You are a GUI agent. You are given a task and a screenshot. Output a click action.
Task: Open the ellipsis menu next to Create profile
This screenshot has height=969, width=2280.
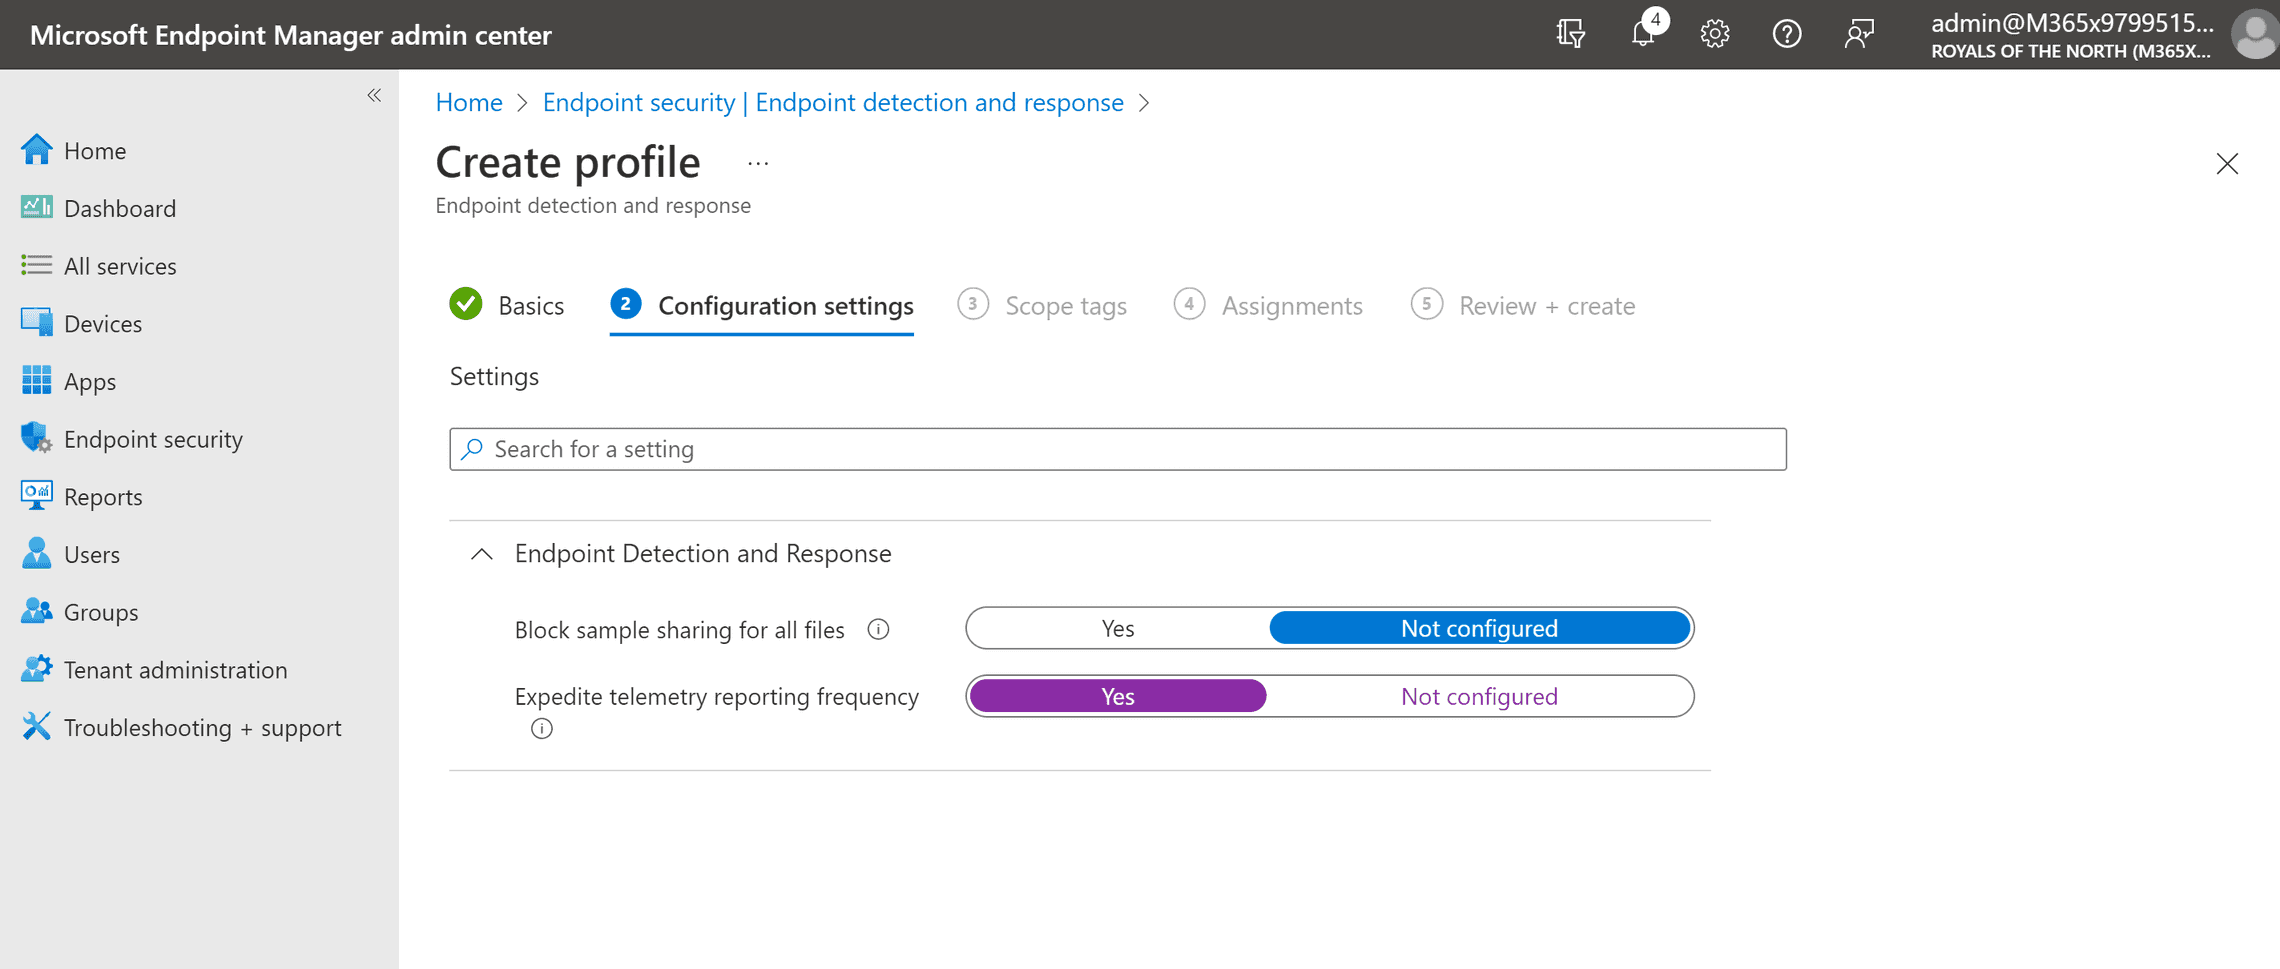click(x=758, y=163)
